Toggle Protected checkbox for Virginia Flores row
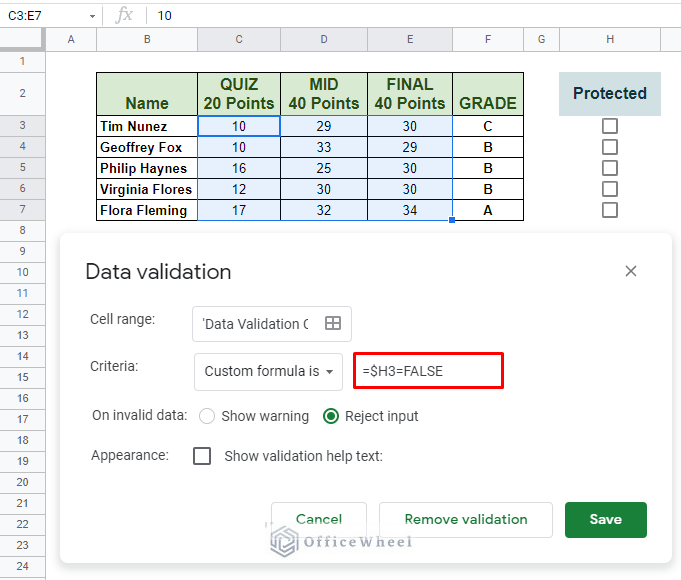Image resolution: width=681 pixels, height=580 pixels. point(610,189)
